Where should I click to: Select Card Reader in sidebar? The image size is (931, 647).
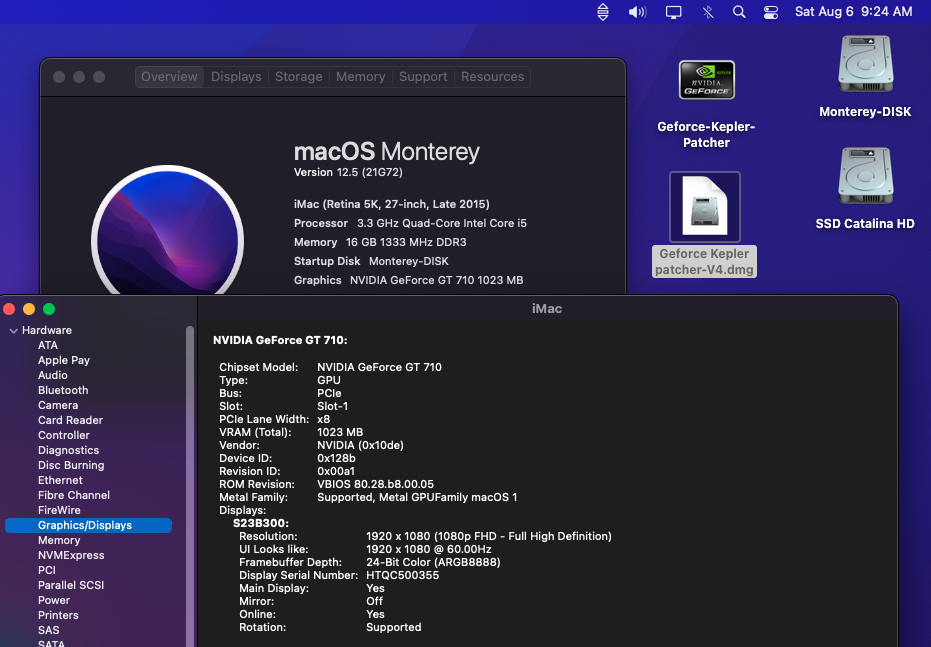[x=70, y=420]
